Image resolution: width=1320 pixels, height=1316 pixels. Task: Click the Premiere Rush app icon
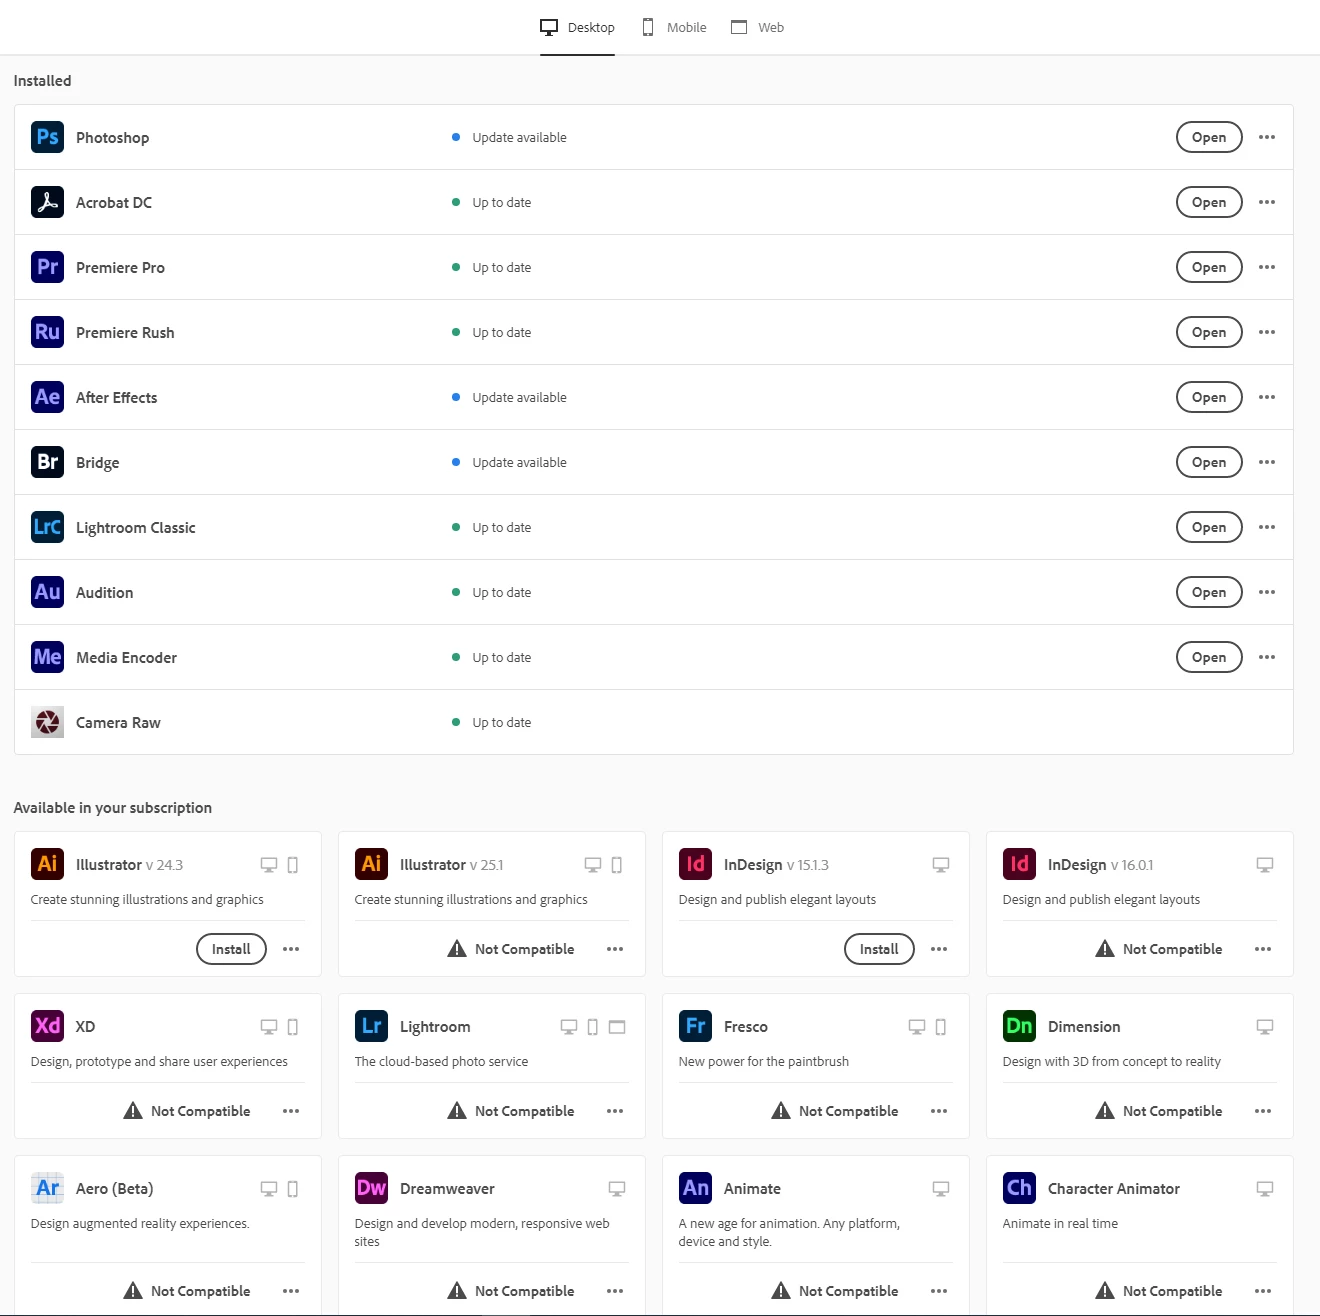coord(47,332)
